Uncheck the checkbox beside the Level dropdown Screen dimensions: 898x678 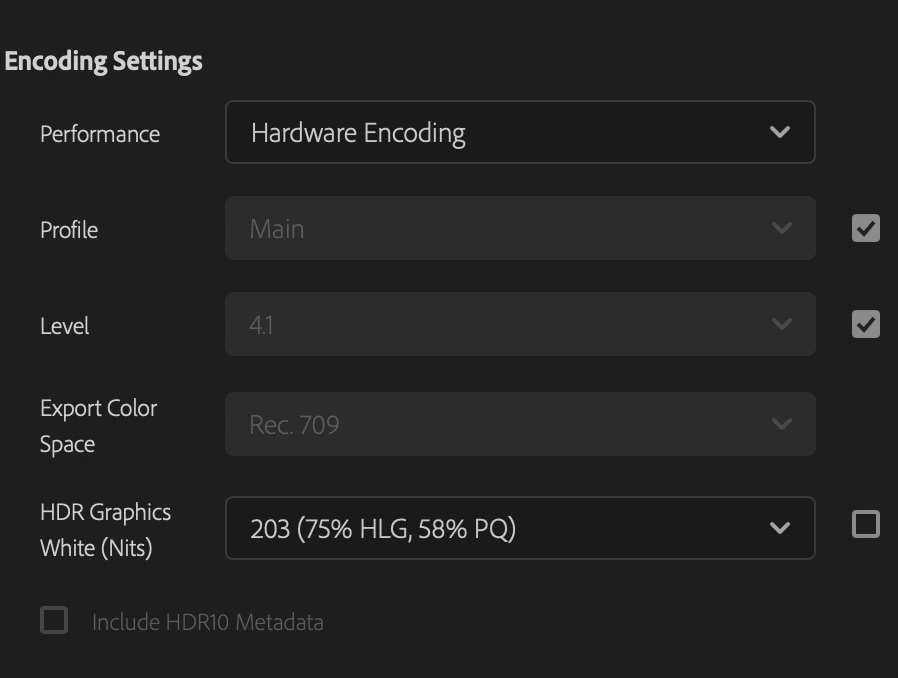pos(866,324)
